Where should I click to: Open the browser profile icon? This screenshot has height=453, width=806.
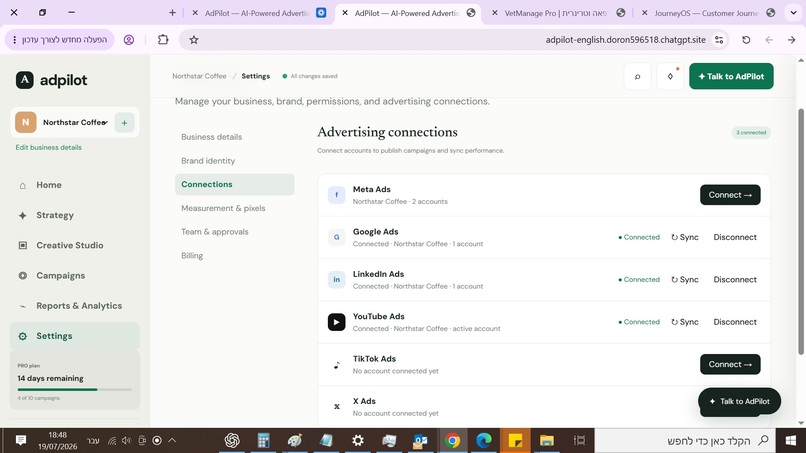coord(129,40)
